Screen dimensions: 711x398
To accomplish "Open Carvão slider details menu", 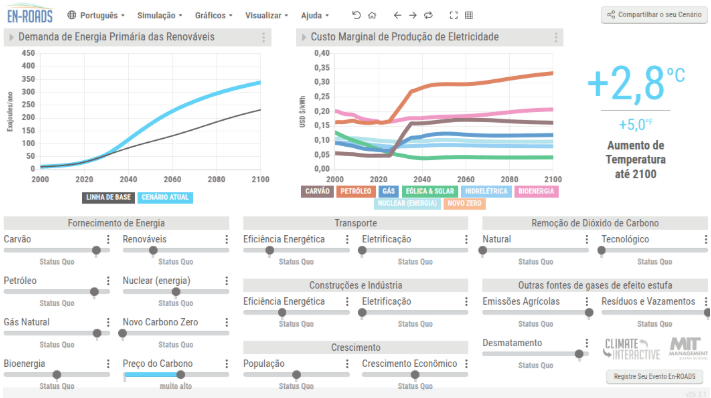I will pos(108,239).
